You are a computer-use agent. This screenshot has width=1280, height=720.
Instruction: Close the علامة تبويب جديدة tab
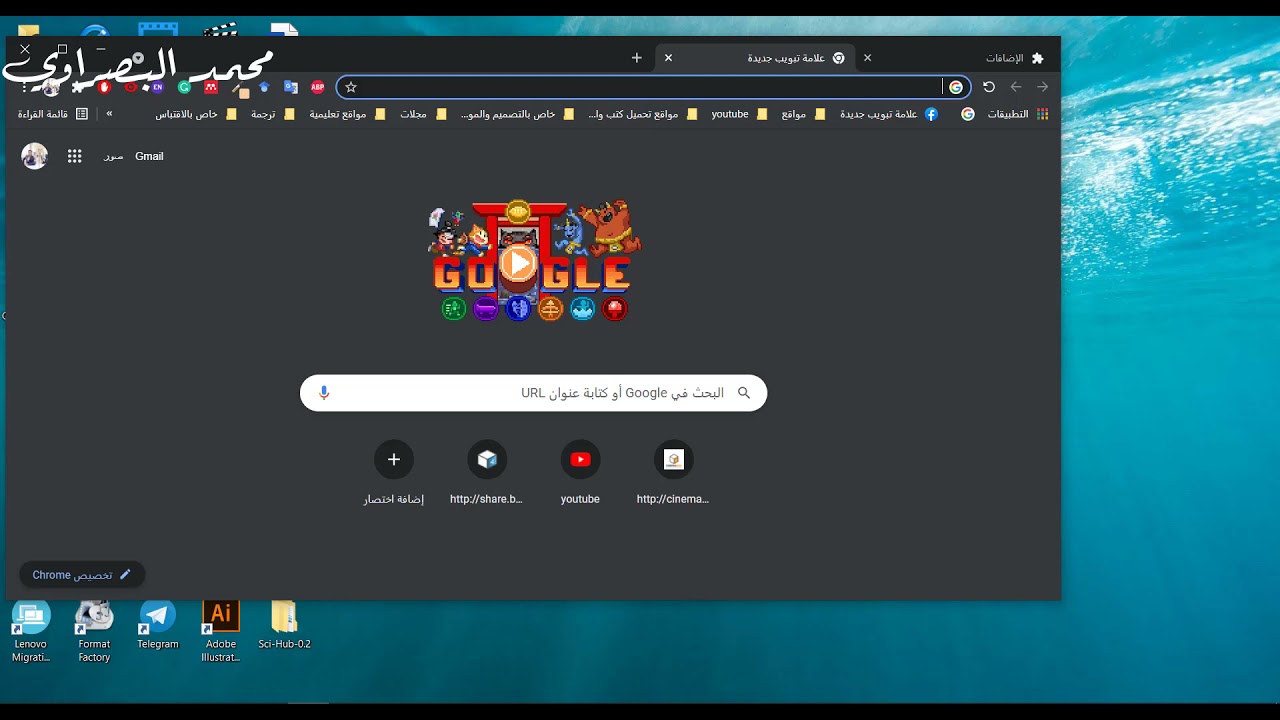(x=669, y=58)
